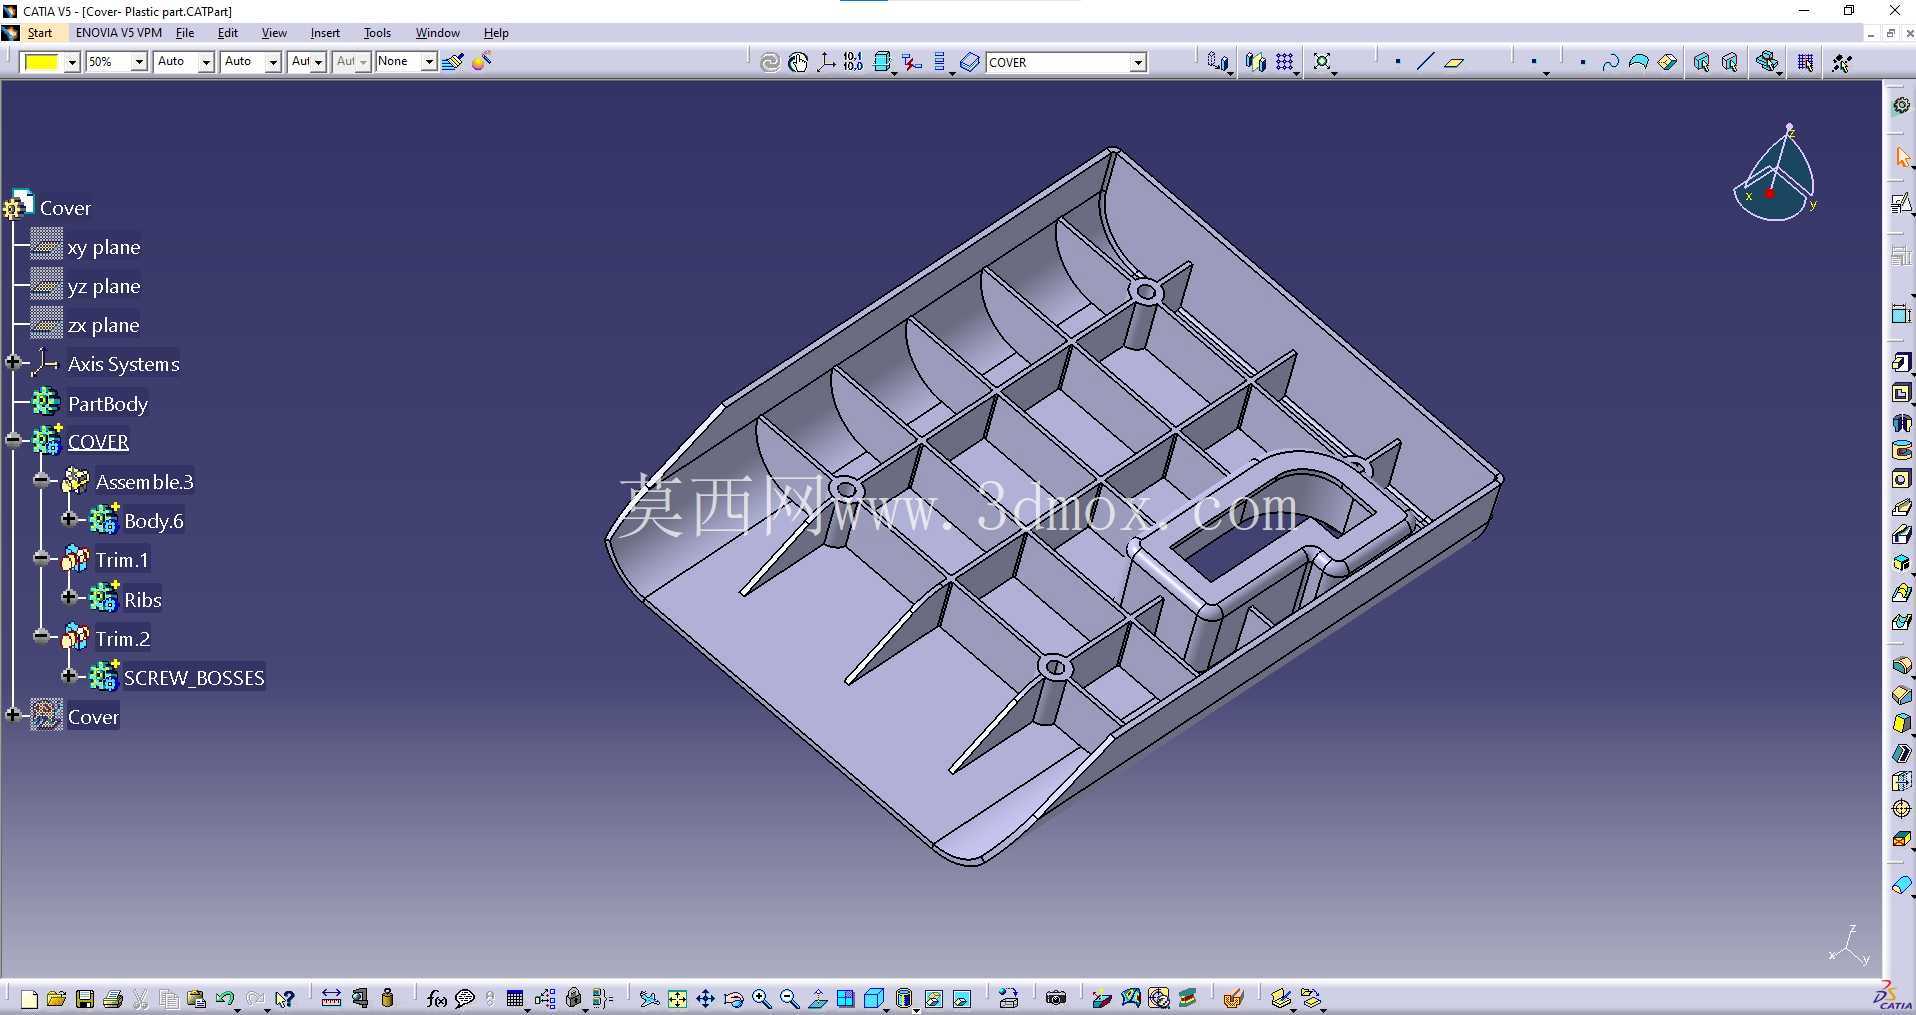This screenshot has height=1015, width=1916.
Task: Select the xy plane in tree
Action: pos(104,247)
